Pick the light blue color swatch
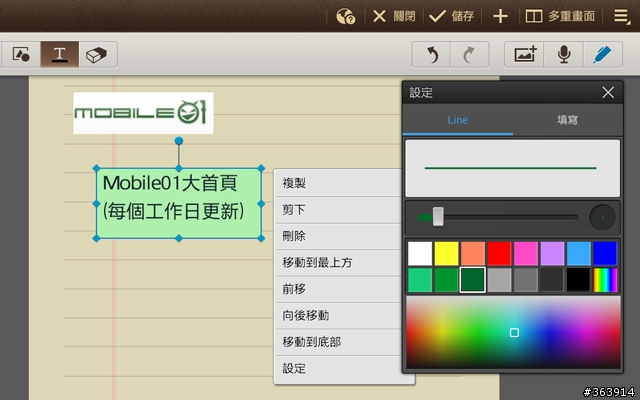 pos(579,253)
